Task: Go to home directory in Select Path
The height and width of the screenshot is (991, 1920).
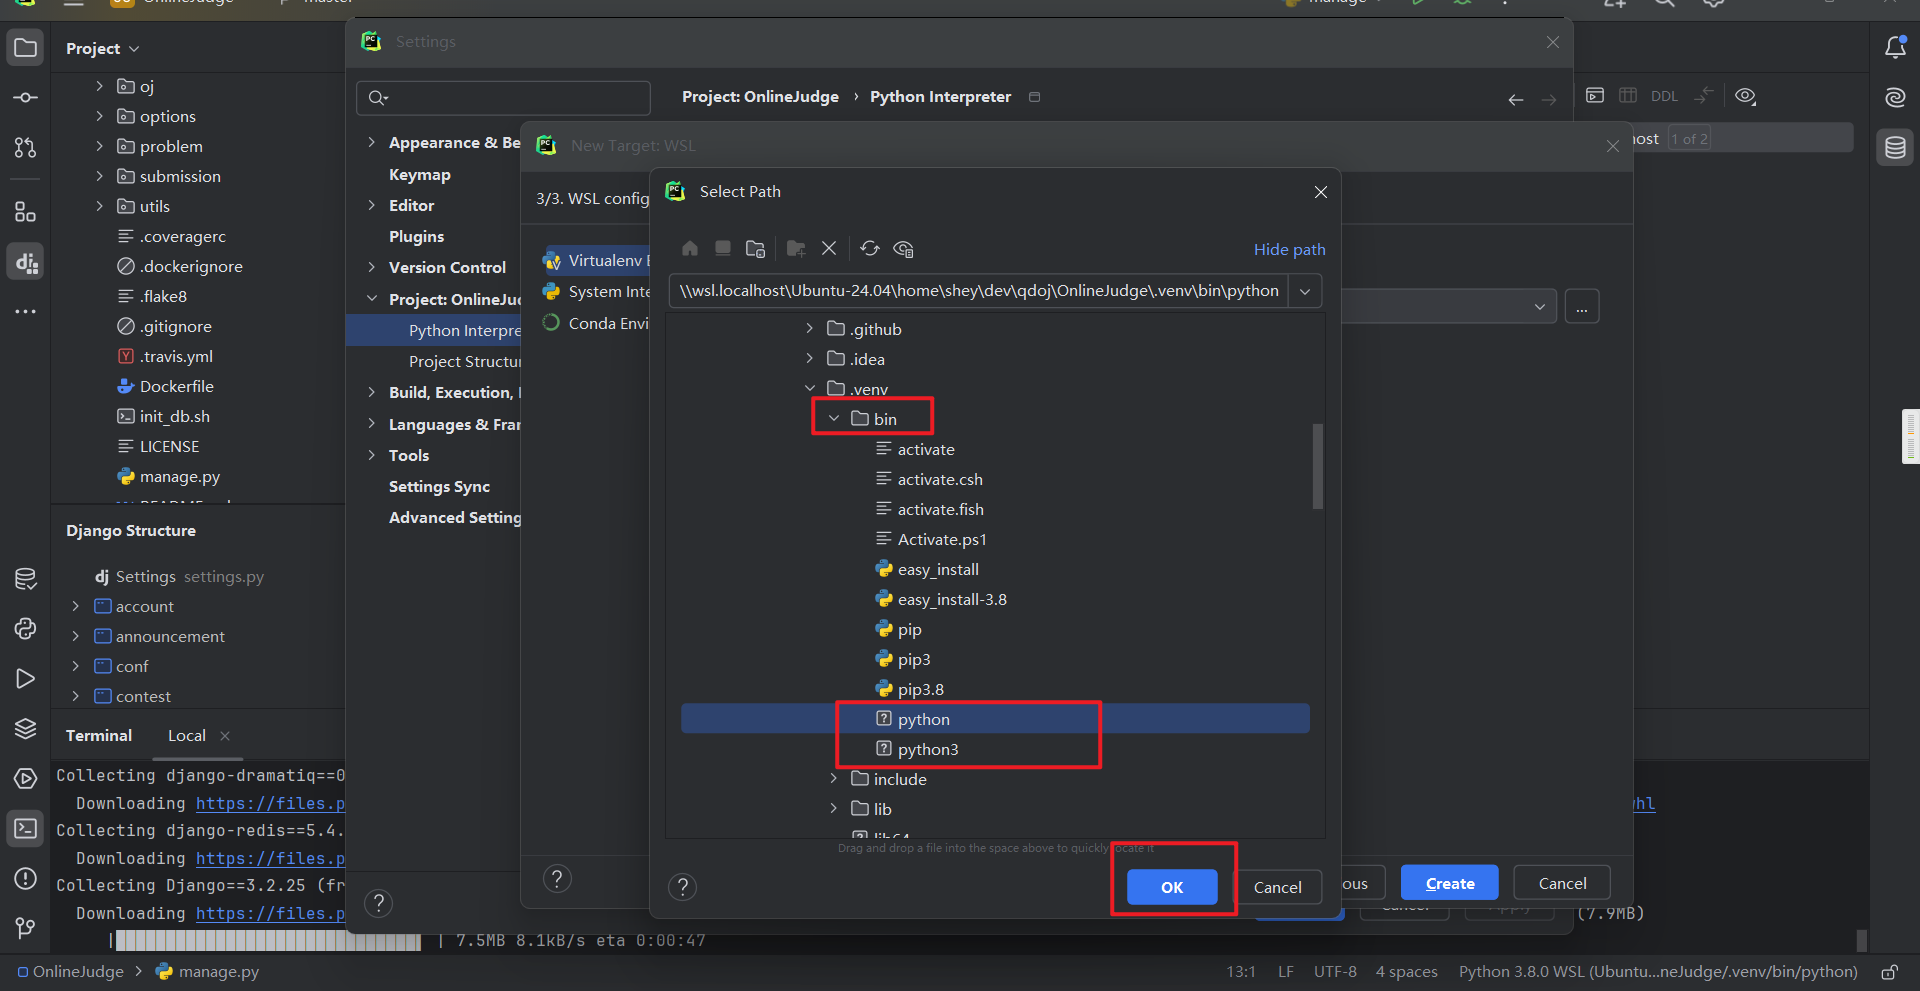Action: click(x=690, y=248)
